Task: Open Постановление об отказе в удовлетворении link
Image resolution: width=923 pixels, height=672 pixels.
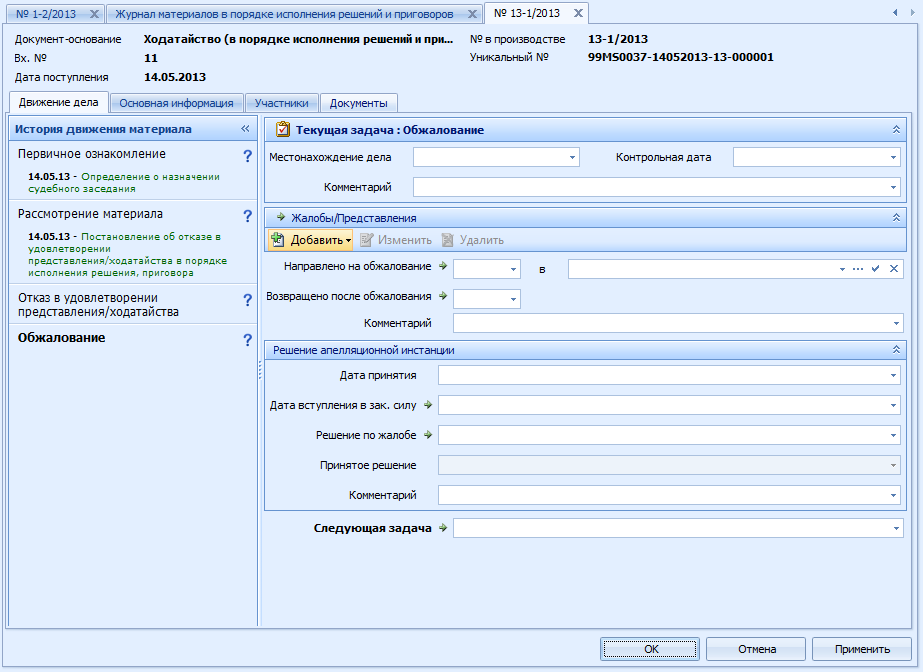Action: coord(128,254)
